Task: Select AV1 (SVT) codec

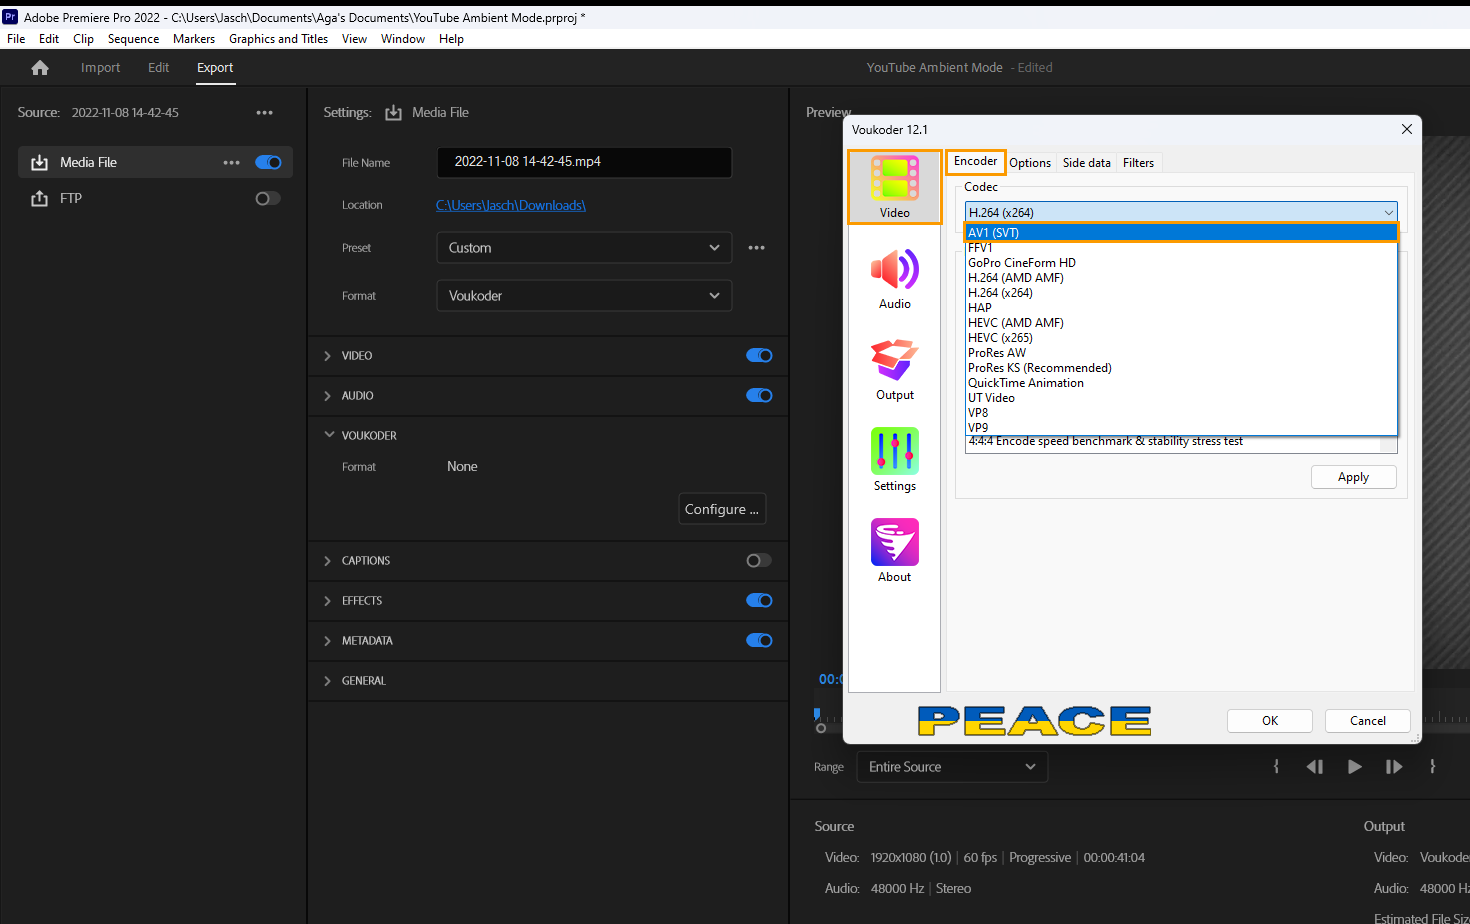Action: click(x=1181, y=232)
